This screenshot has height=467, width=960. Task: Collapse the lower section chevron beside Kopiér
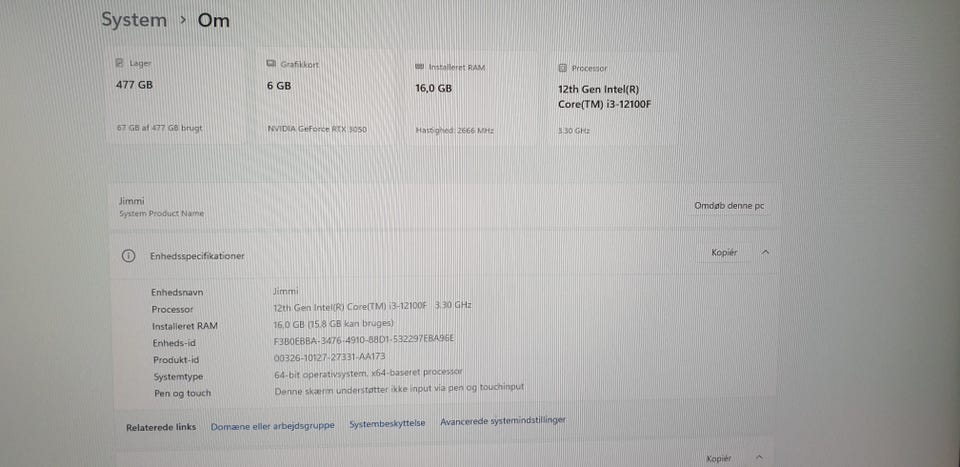[x=759, y=457]
